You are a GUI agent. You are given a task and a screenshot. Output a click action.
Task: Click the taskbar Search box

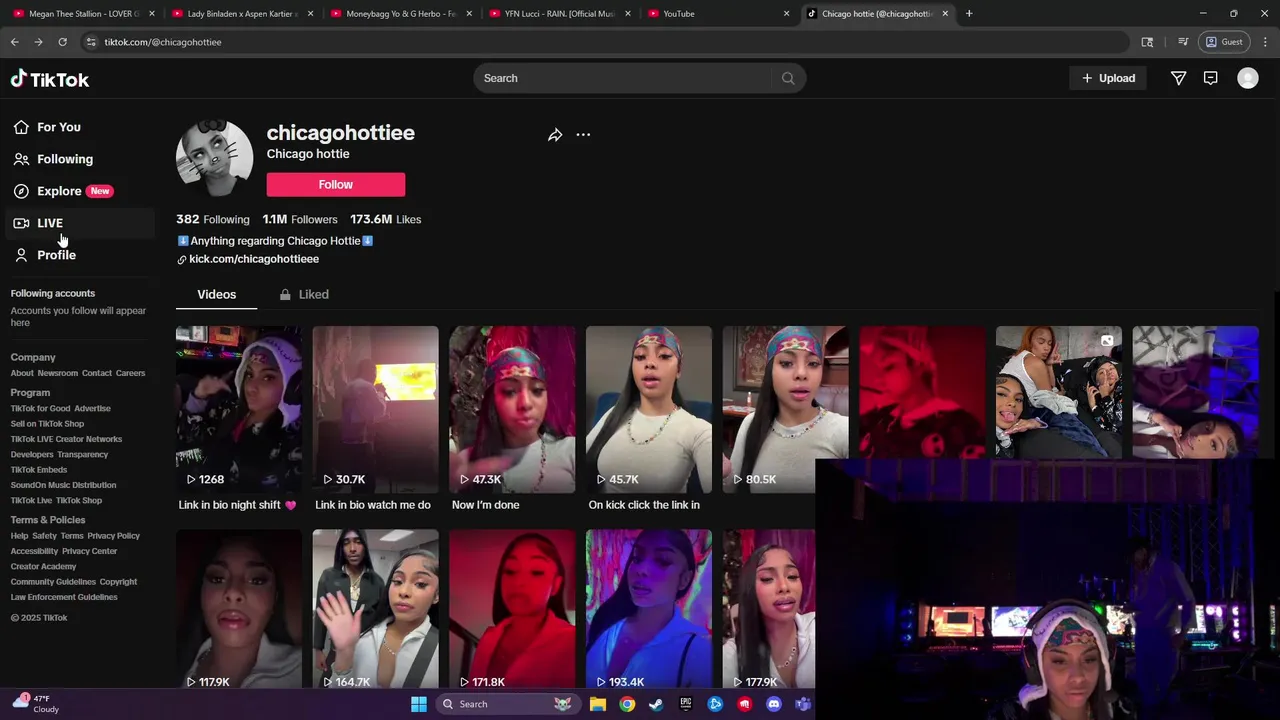click(508, 704)
